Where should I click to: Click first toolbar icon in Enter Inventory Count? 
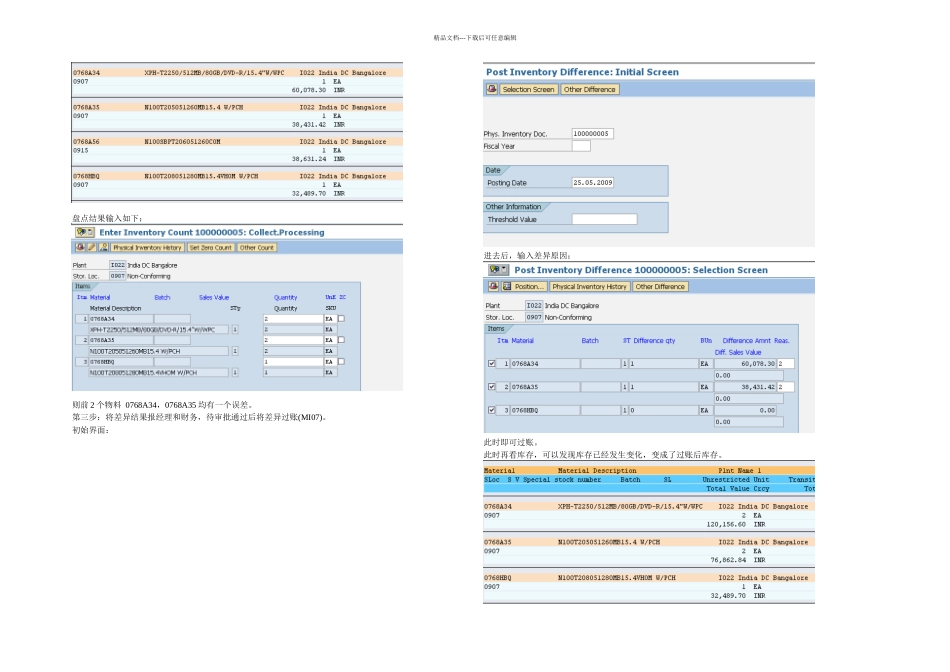(x=79, y=247)
